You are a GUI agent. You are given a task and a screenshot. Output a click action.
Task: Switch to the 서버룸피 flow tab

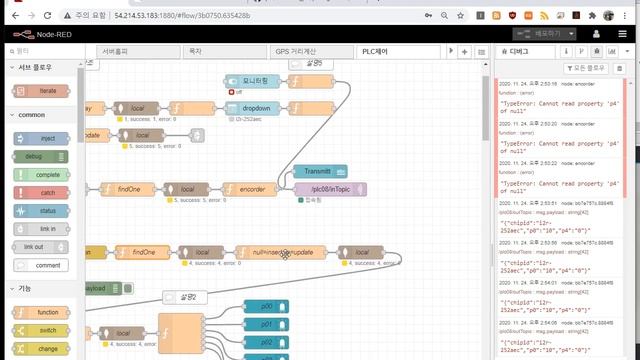[x=138, y=52]
